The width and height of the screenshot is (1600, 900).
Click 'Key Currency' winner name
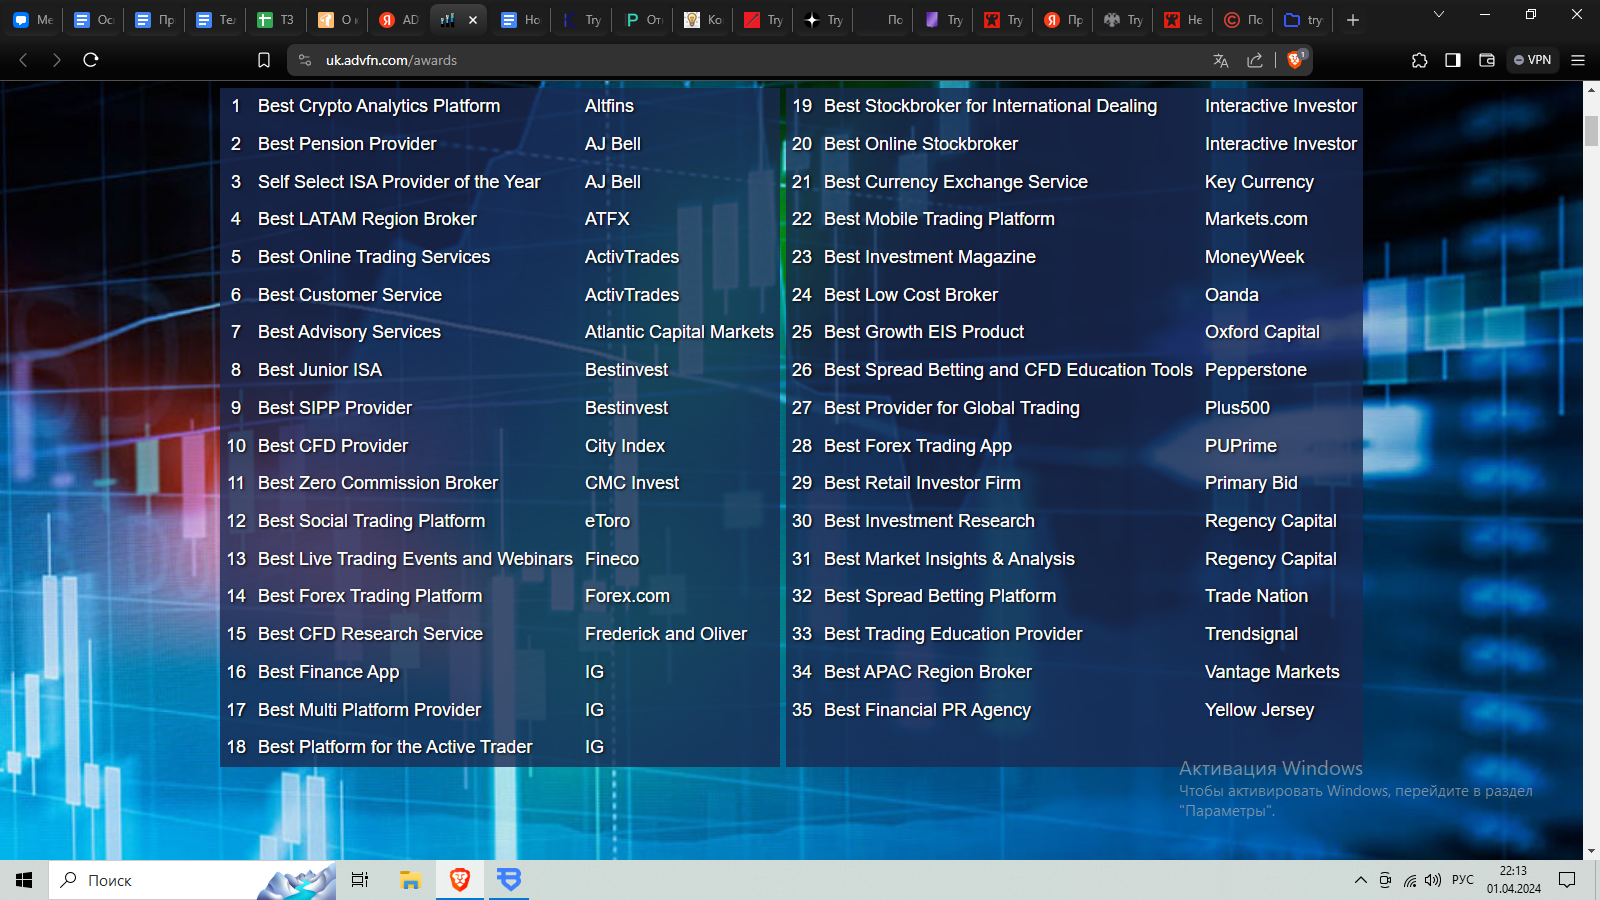[x=1259, y=182]
